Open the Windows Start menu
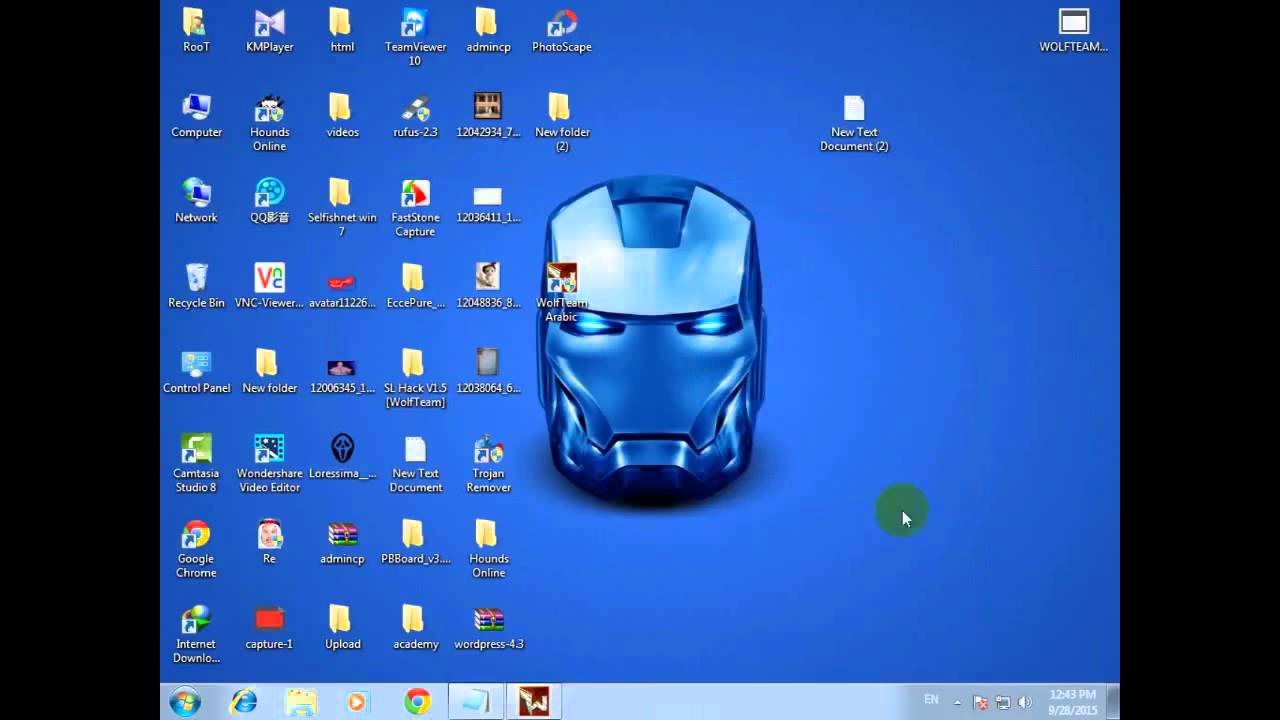1280x720 pixels. (x=185, y=702)
